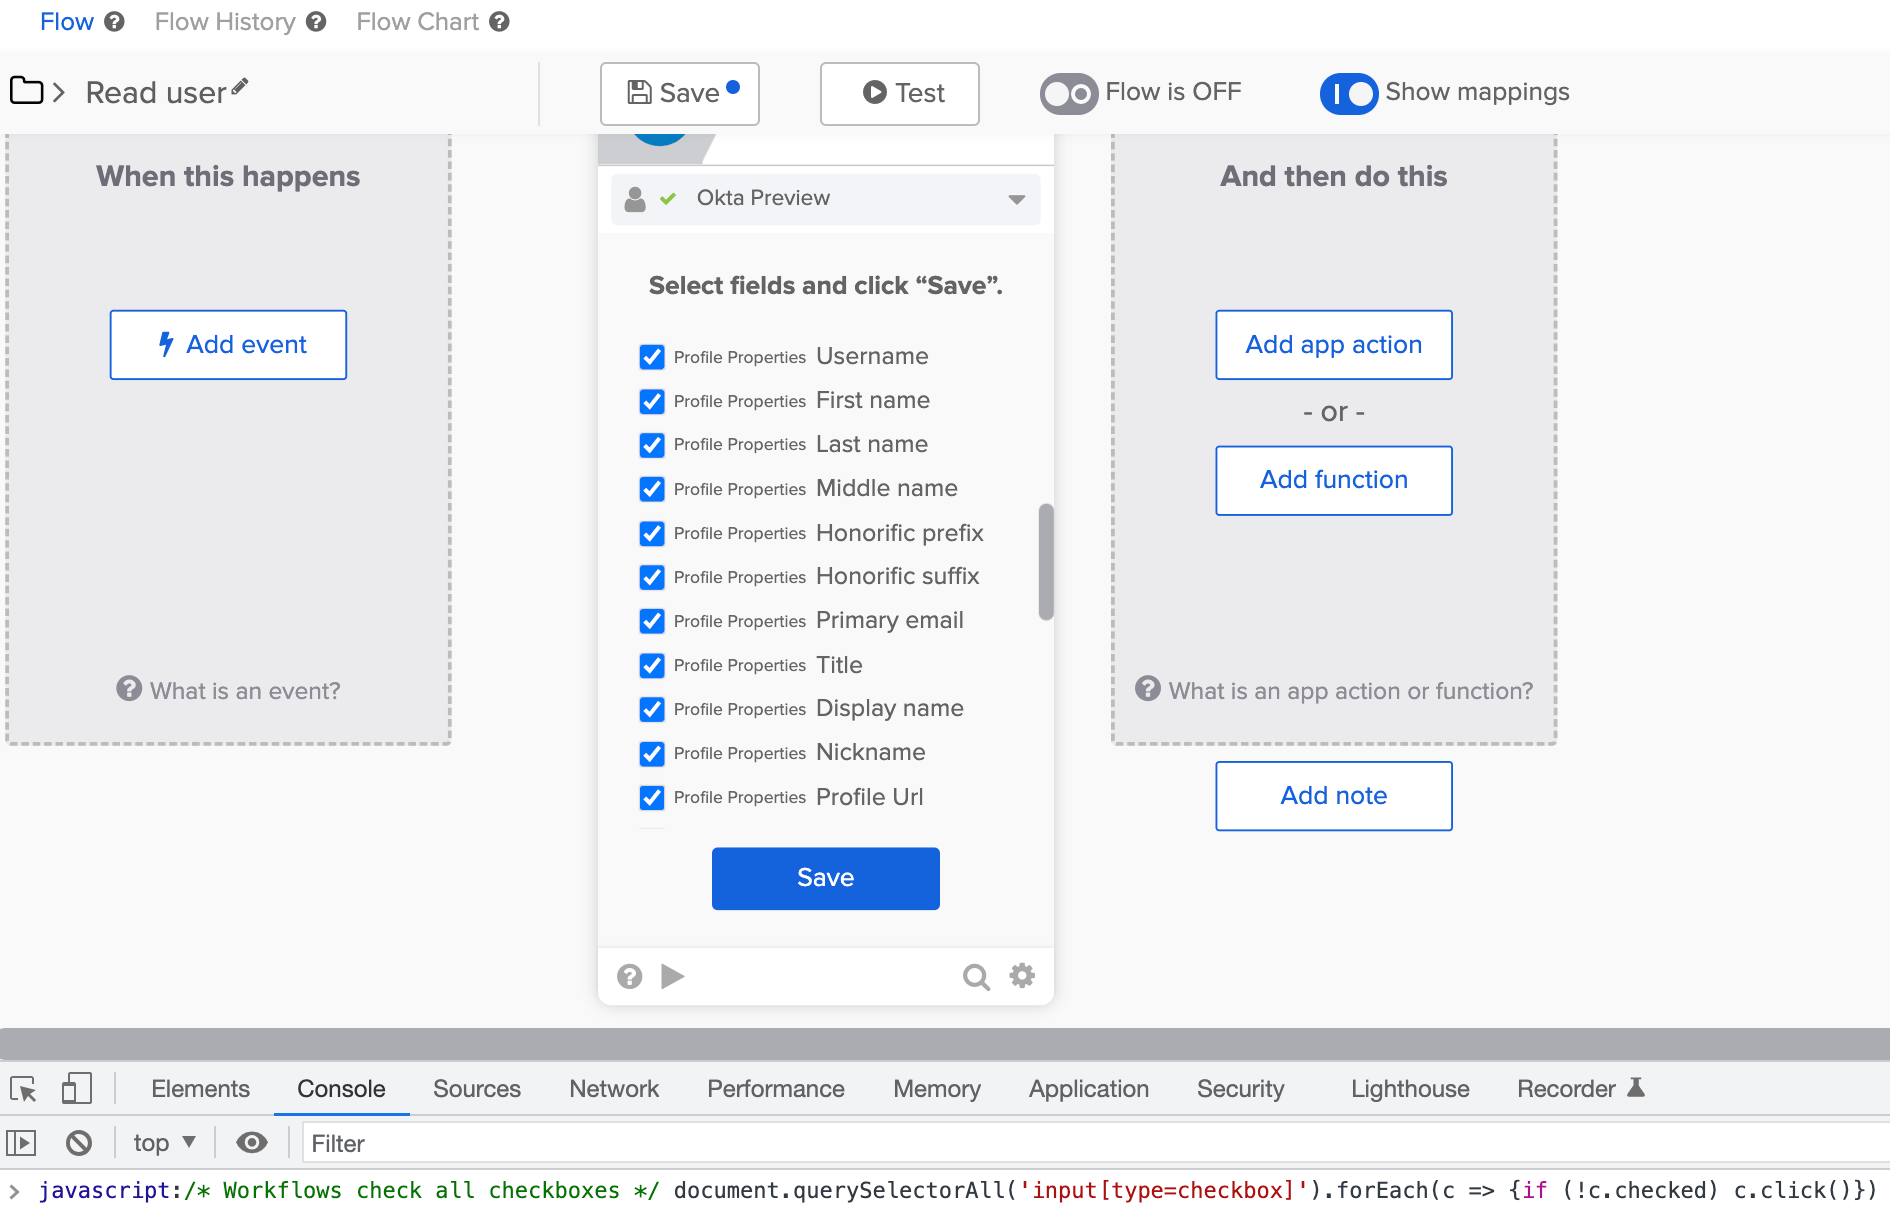1890x1212 pixels.
Task: Expand folder path chevron
Action: click(59, 93)
